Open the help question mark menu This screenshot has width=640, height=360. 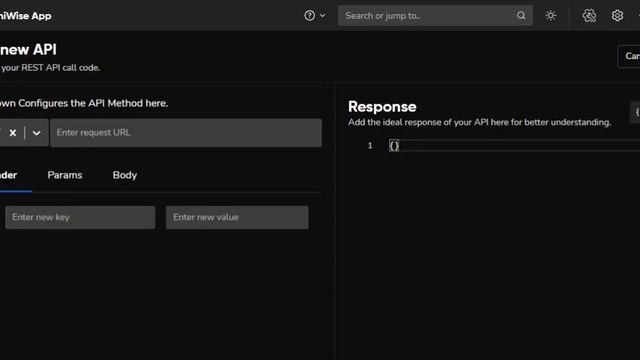pos(309,16)
